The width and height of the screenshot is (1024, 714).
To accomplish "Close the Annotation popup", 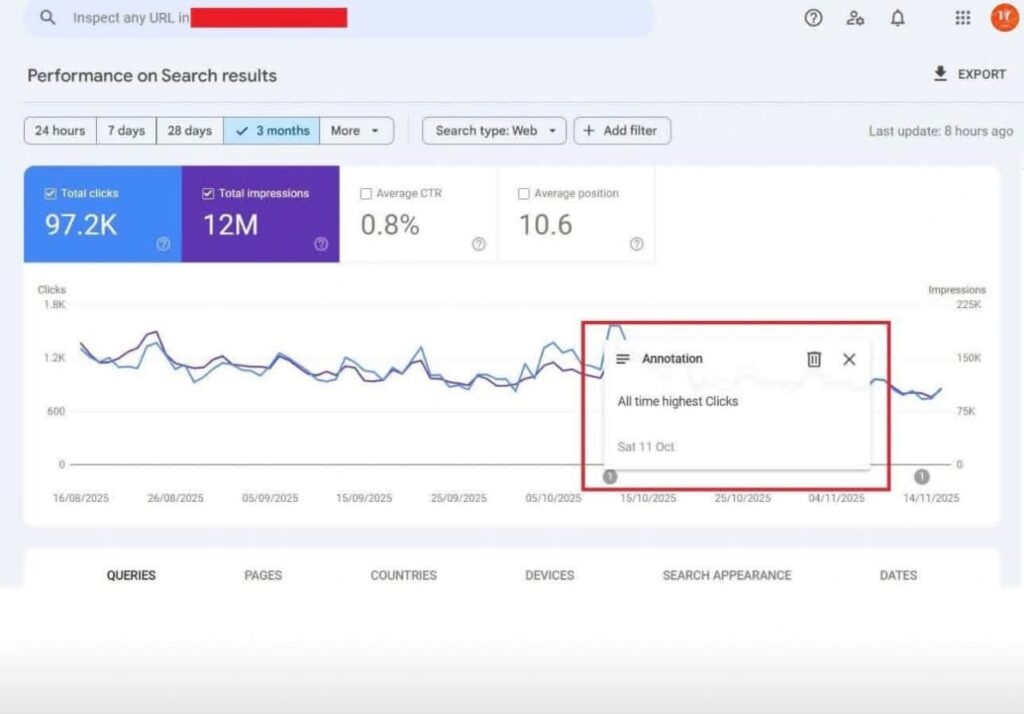I will [x=849, y=359].
